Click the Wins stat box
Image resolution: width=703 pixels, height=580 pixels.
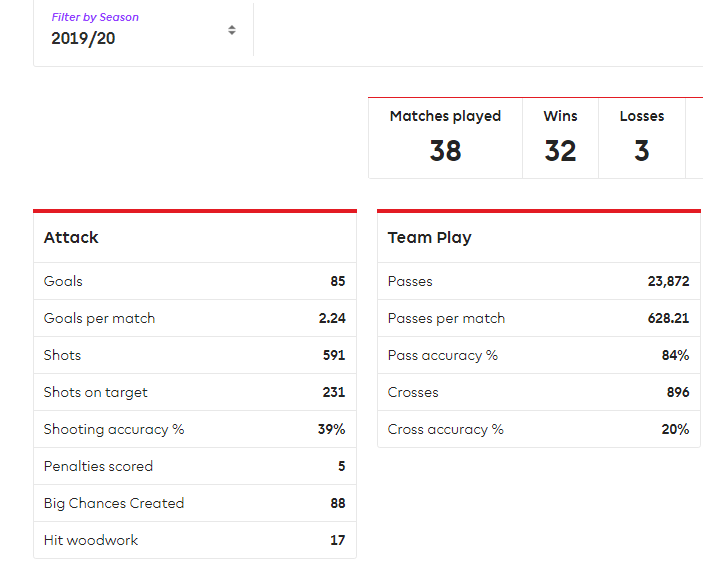560,138
